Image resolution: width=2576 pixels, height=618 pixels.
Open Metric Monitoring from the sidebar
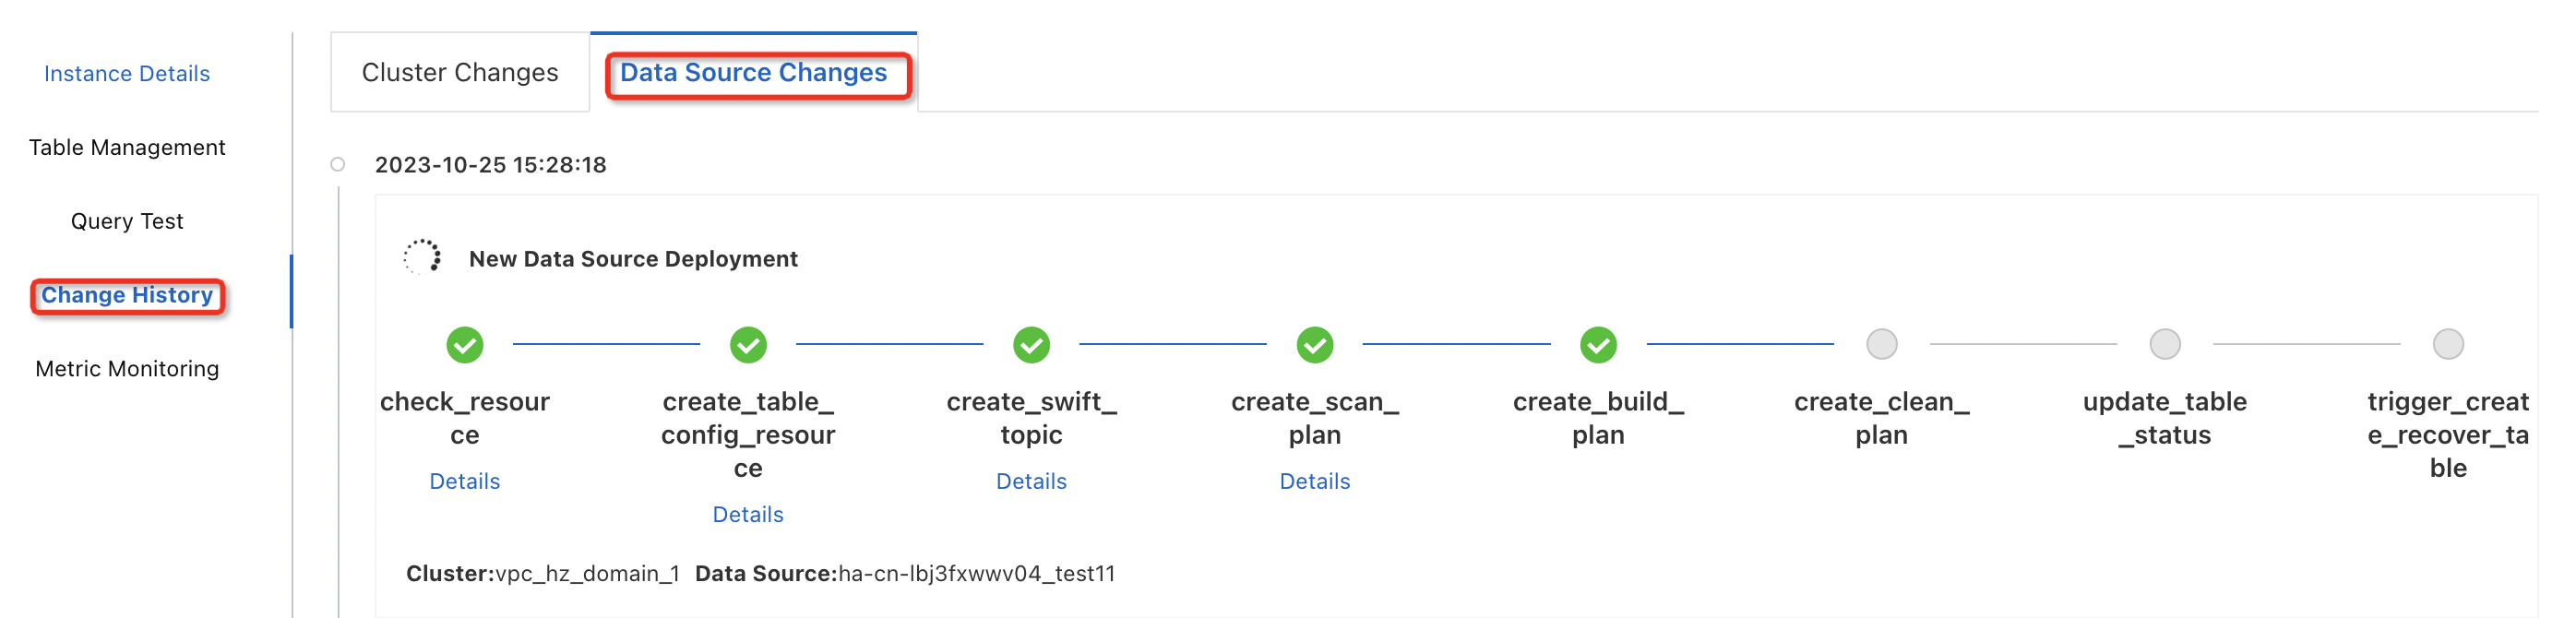click(x=127, y=369)
